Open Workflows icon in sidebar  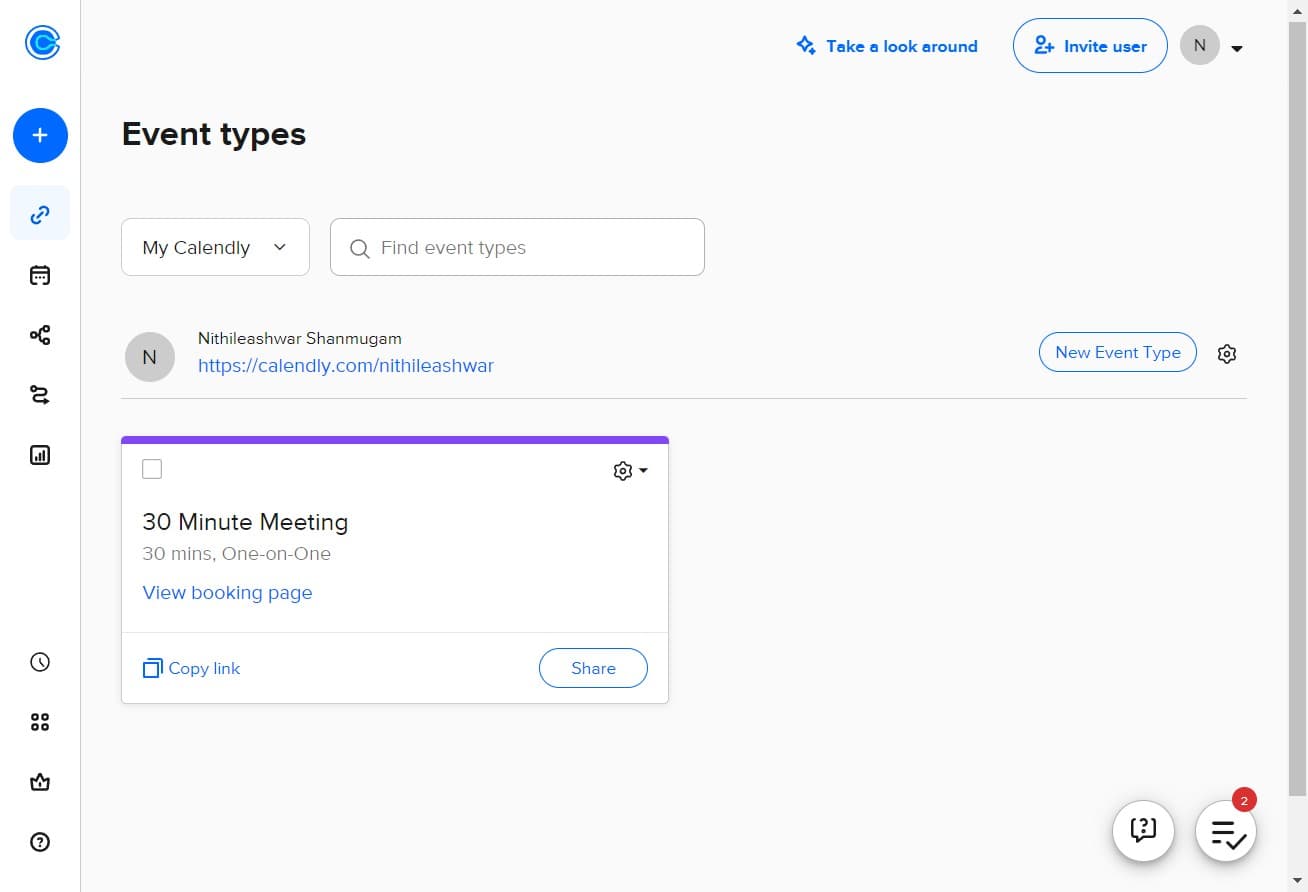point(40,335)
